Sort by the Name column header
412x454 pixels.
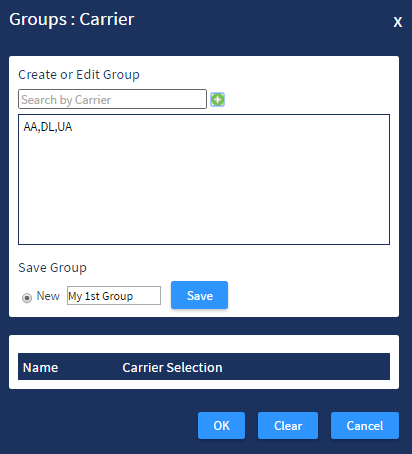pyautogui.click(x=40, y=367)
